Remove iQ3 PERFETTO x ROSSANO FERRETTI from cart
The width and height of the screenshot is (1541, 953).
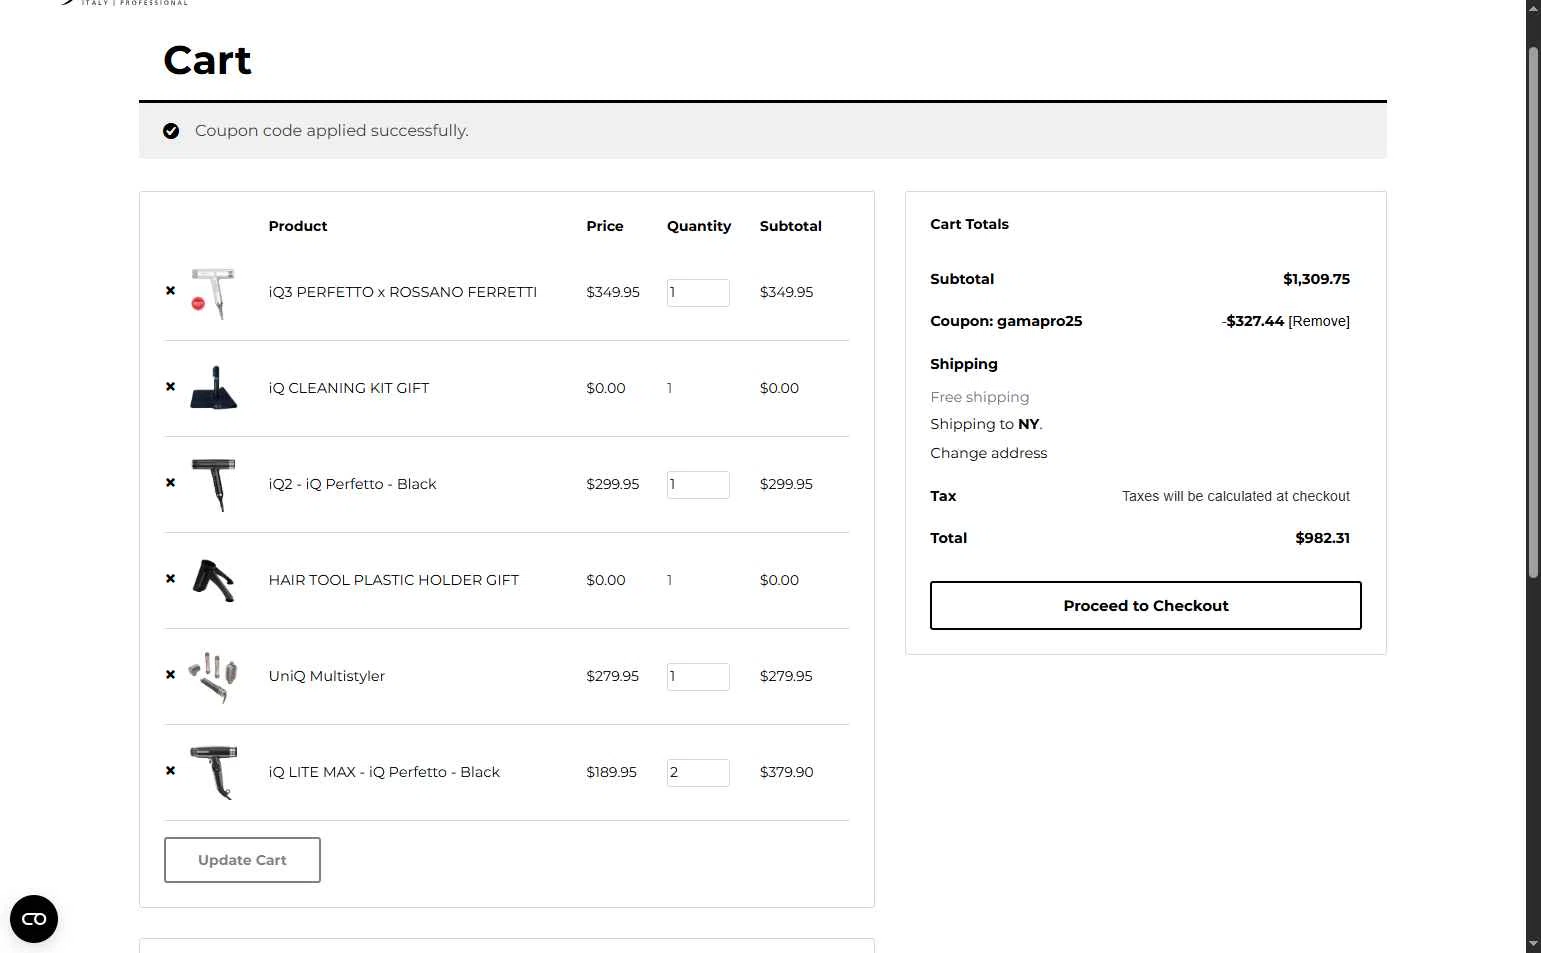coord(170,291)
